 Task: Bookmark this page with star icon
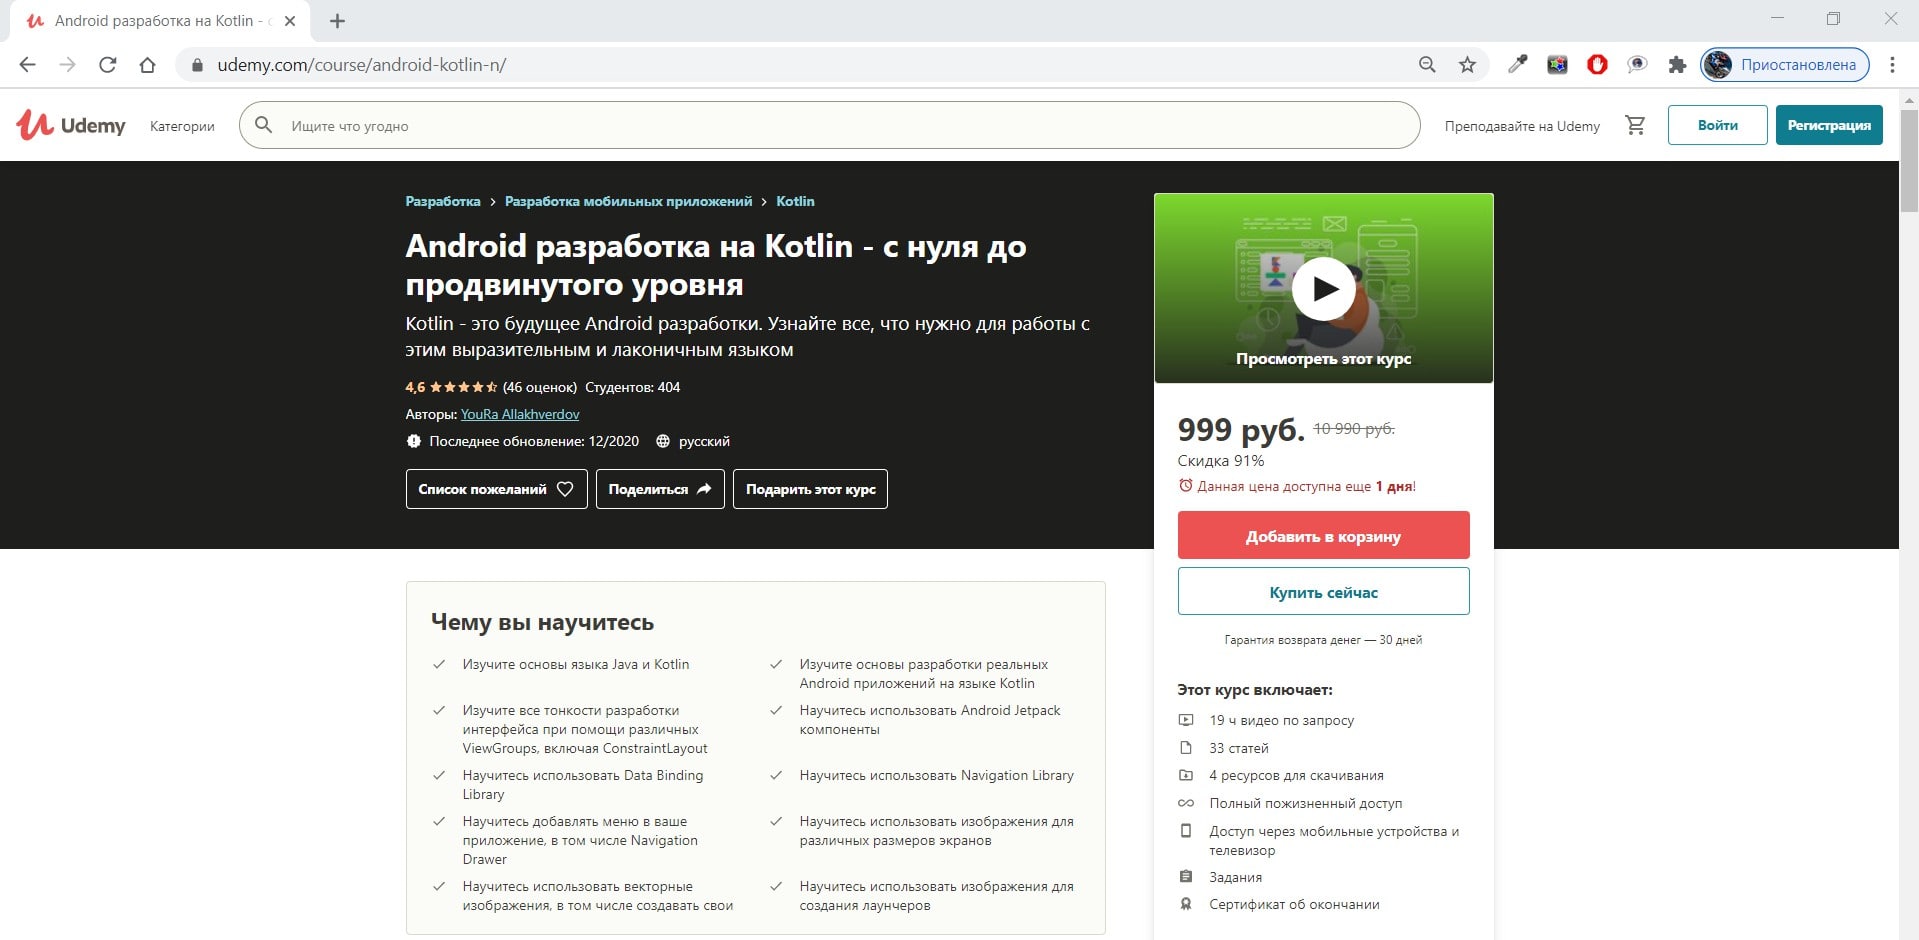(1467, 65)
